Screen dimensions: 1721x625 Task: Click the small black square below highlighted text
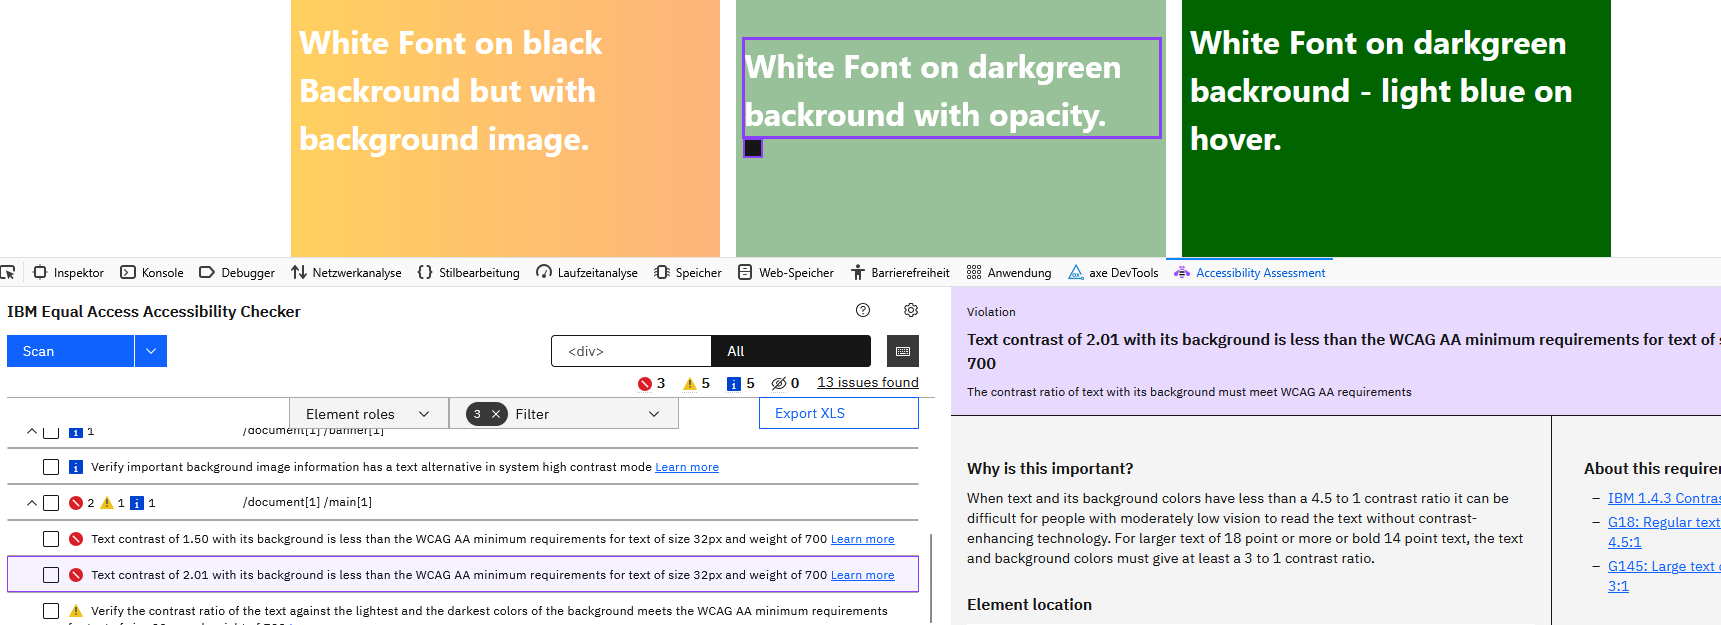pyautogui.click(x=753, y=148)
